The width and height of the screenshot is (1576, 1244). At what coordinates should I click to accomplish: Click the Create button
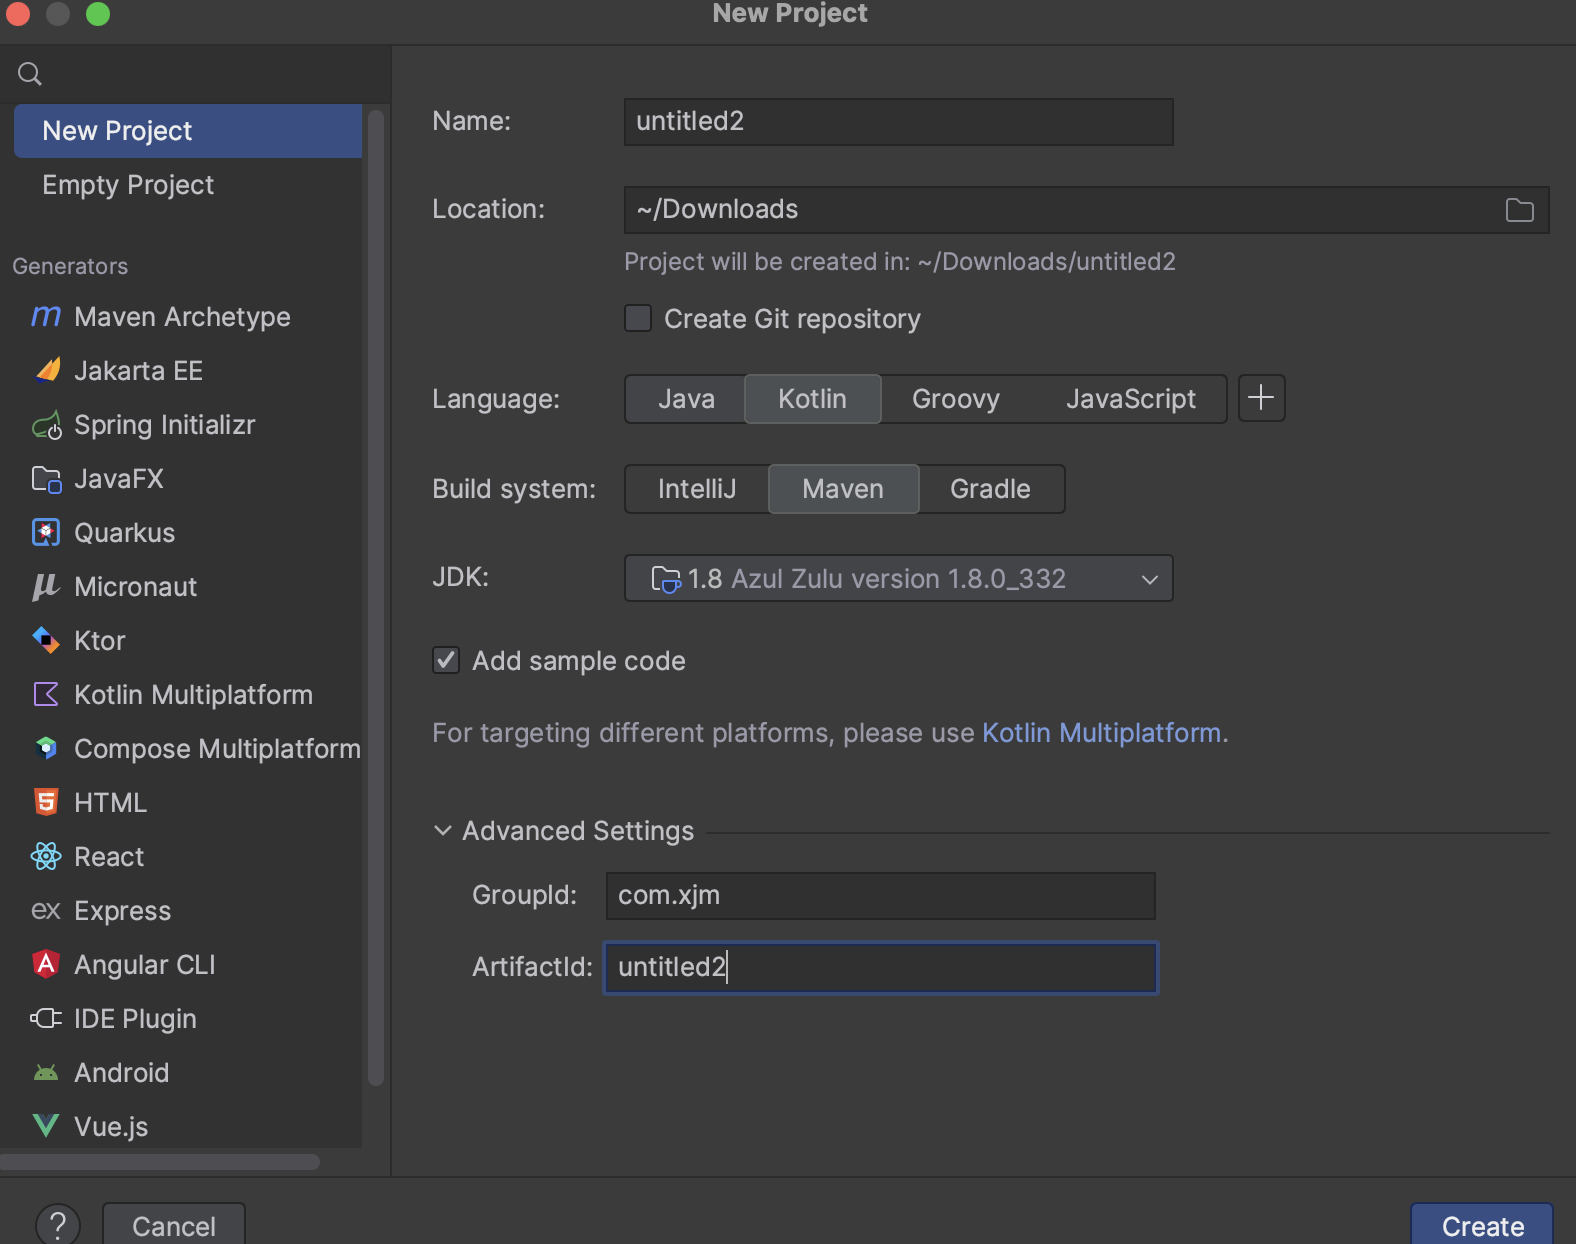pyautogui.click(x=1482, y=1225)
